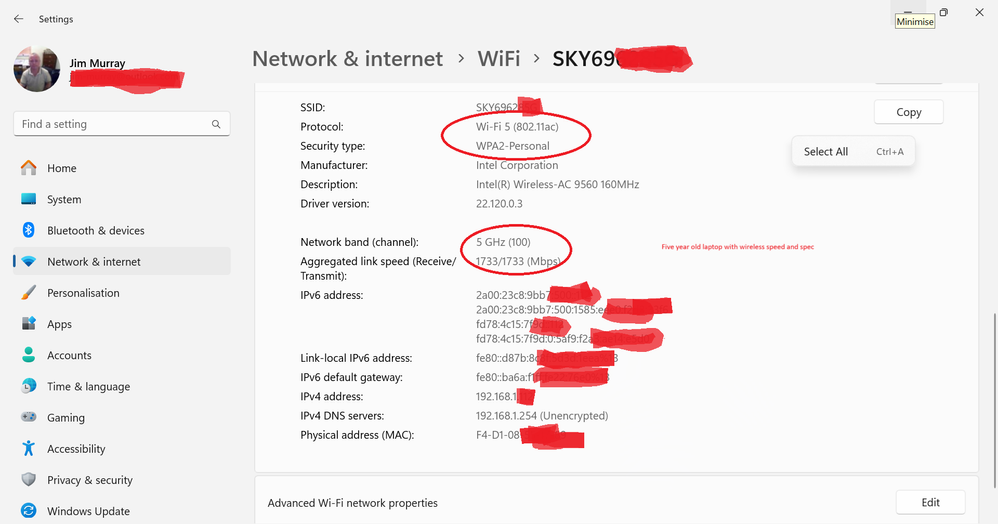This screenshot has height=524, width=998.
Task: Go to WiFi breadcrumb link
Action: 498,58
